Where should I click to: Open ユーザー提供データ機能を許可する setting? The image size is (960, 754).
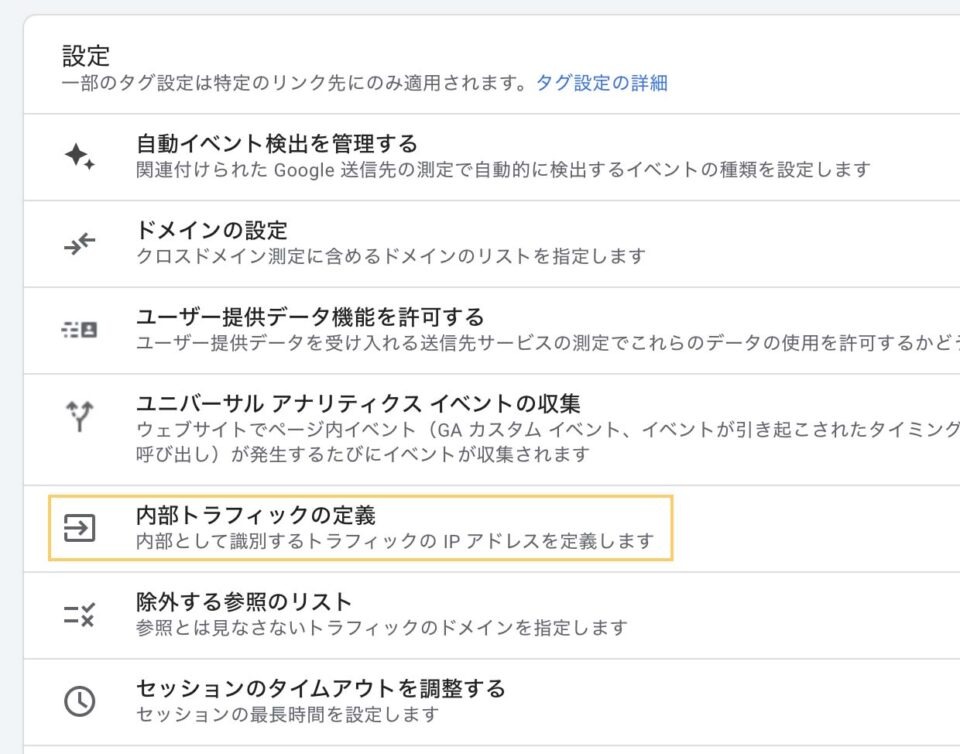coord(310,317)
